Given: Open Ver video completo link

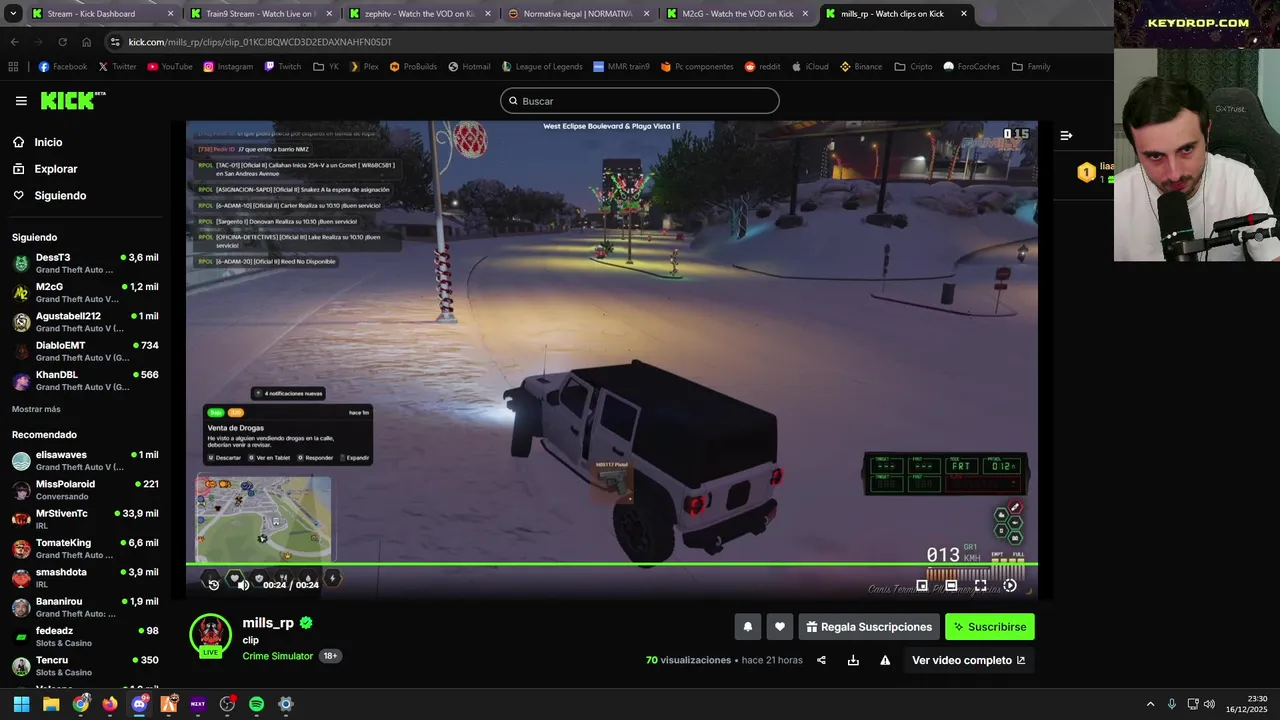Looking at the screenshot, I should point(968,660).
